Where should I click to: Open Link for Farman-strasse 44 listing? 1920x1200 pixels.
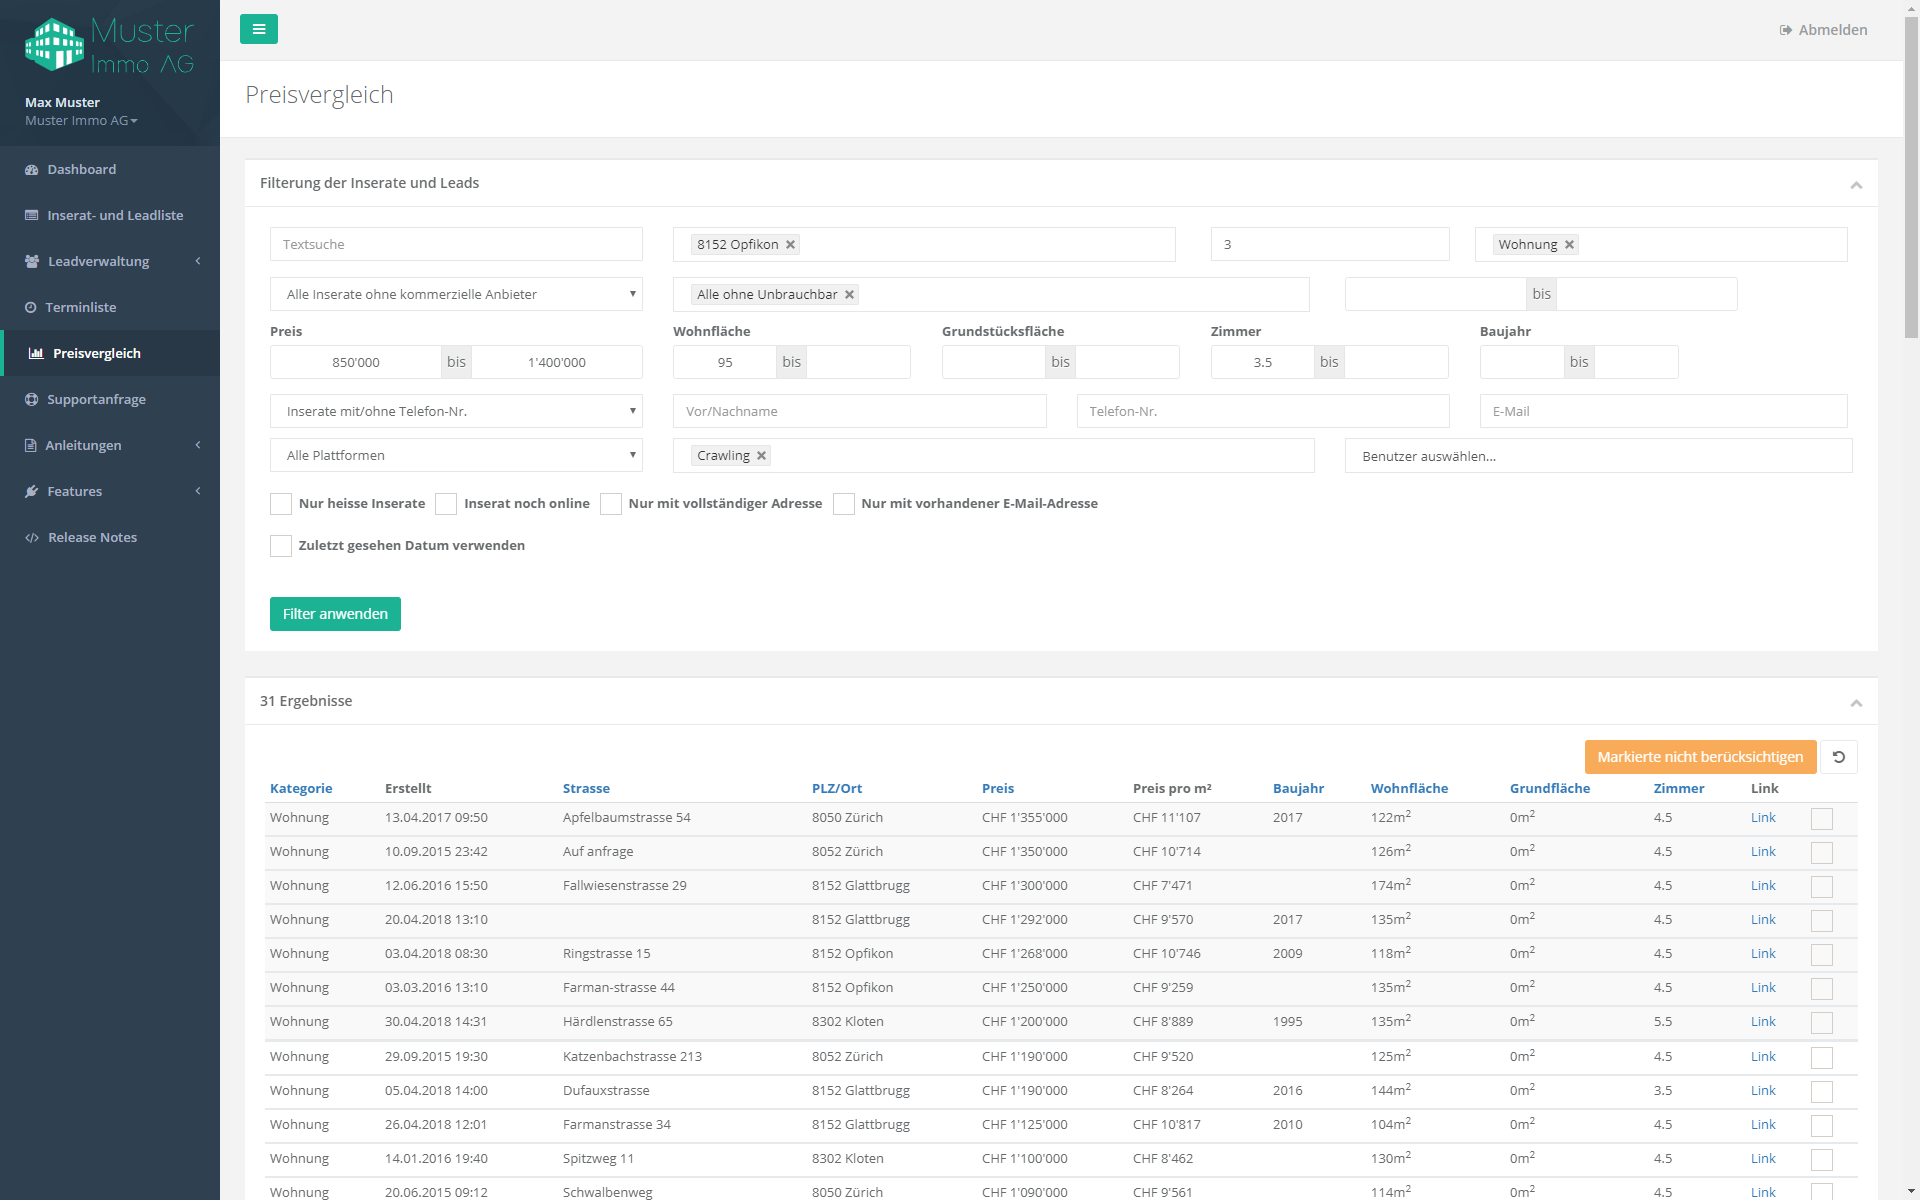(1763, 988)
